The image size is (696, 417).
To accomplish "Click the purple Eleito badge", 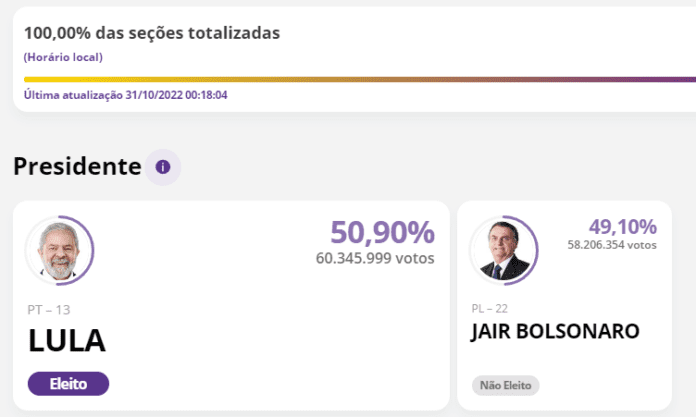I will point(68,383).
